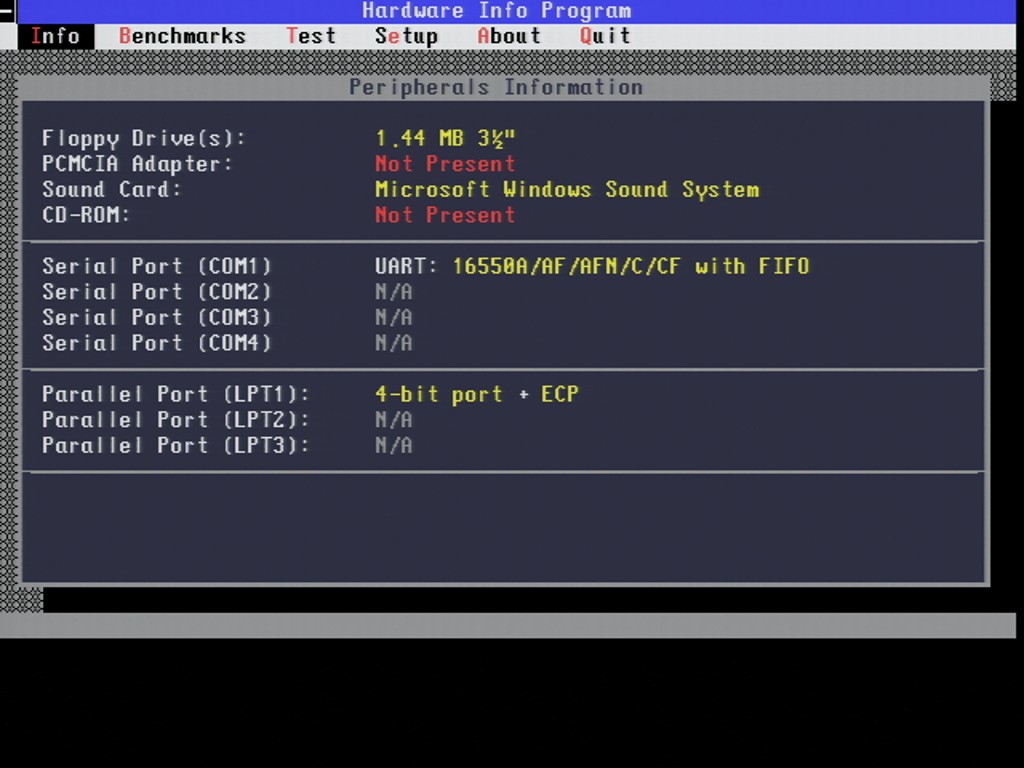Screen dimensions: 1024x768
Task: Click the Serial Port (COM4) label
Action: pyautogui.click(x=157, y=343)
